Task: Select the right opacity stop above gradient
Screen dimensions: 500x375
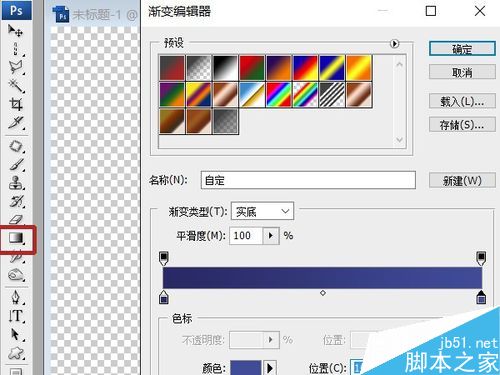Action: (x=481, y=258)
